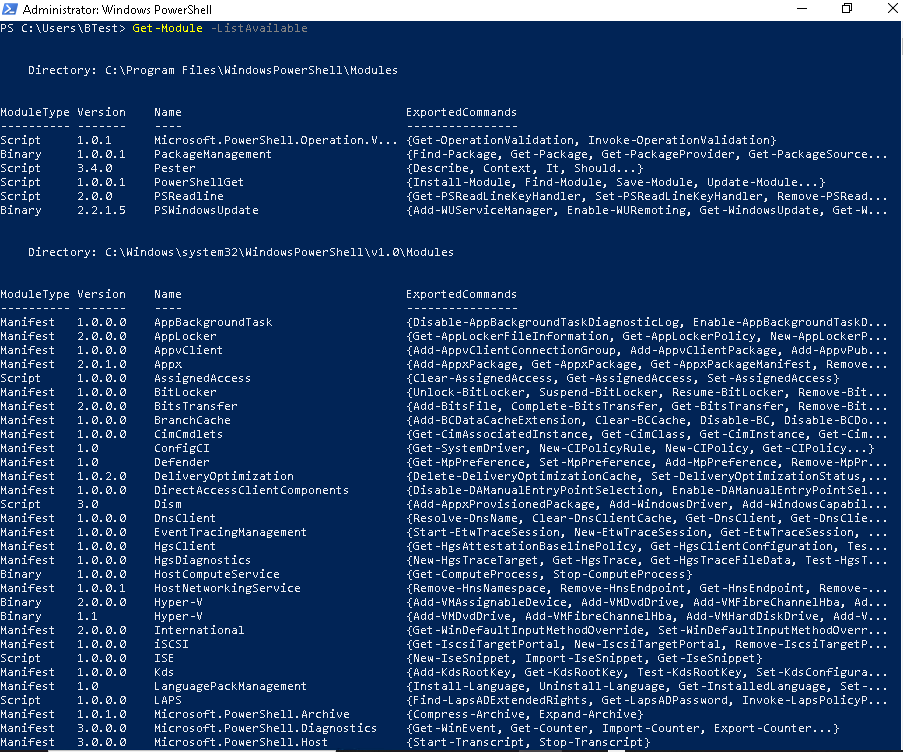Click the DeliveryOptimization module name
This screenshot has width=903, height=752.
pos(223,476)
